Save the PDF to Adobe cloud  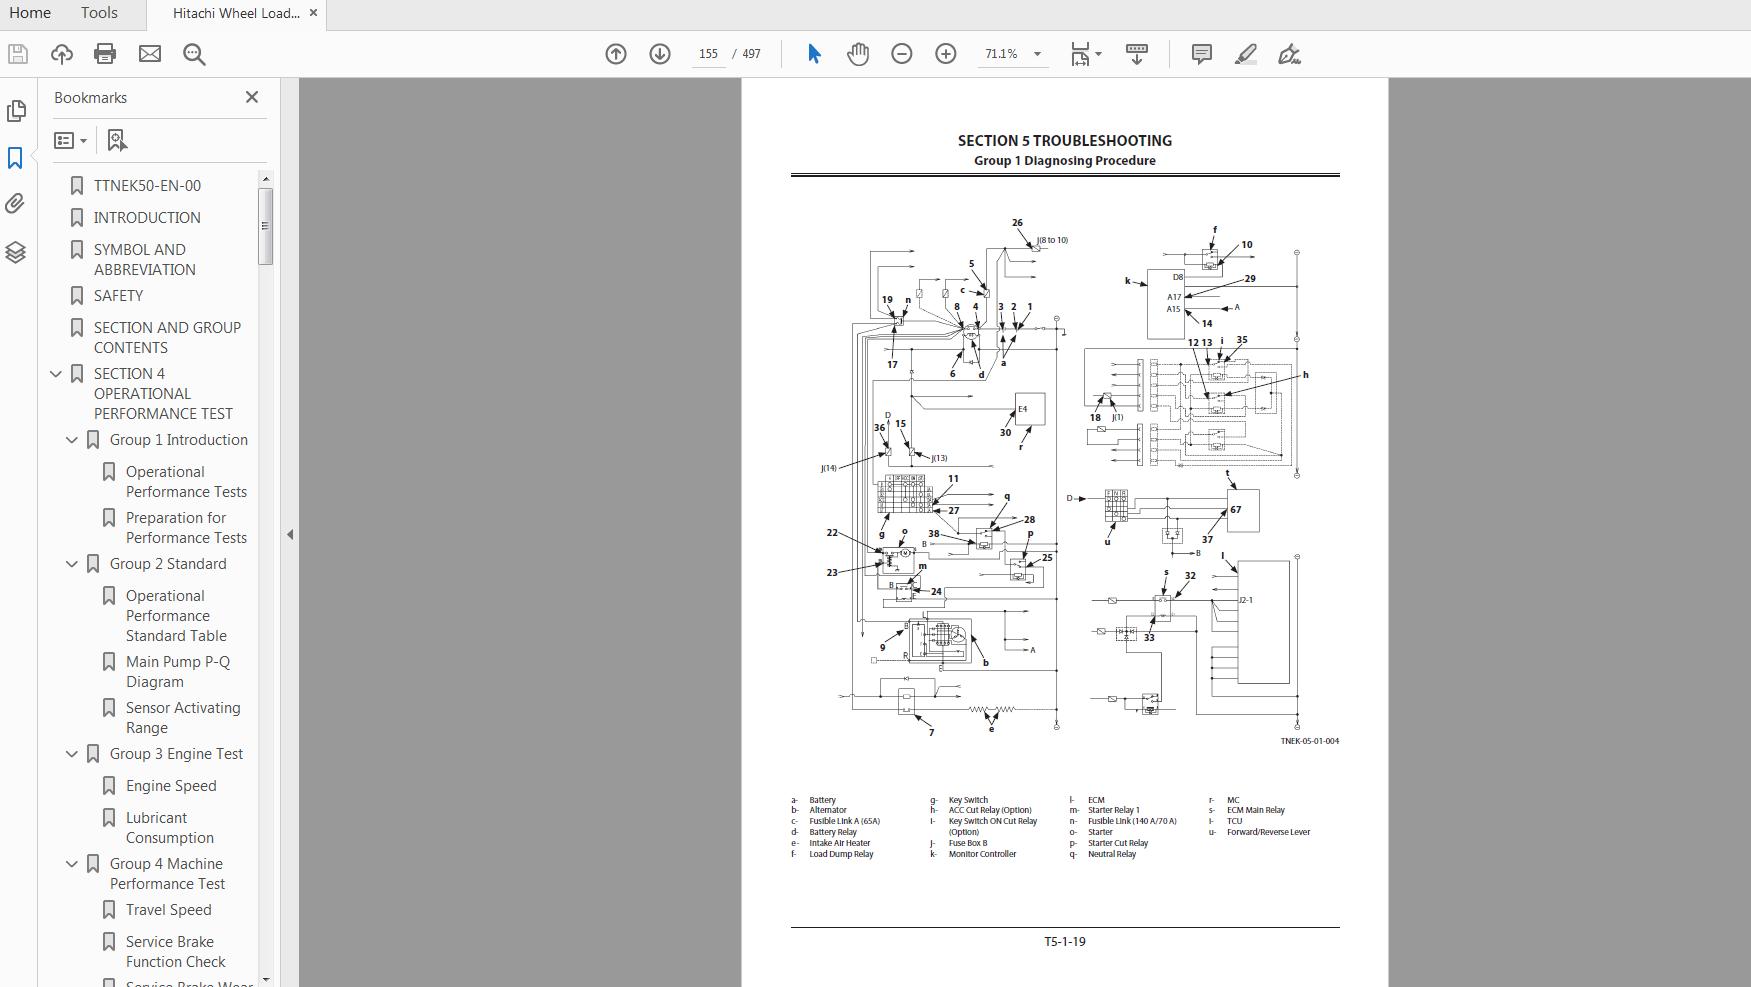coord(61,53)
